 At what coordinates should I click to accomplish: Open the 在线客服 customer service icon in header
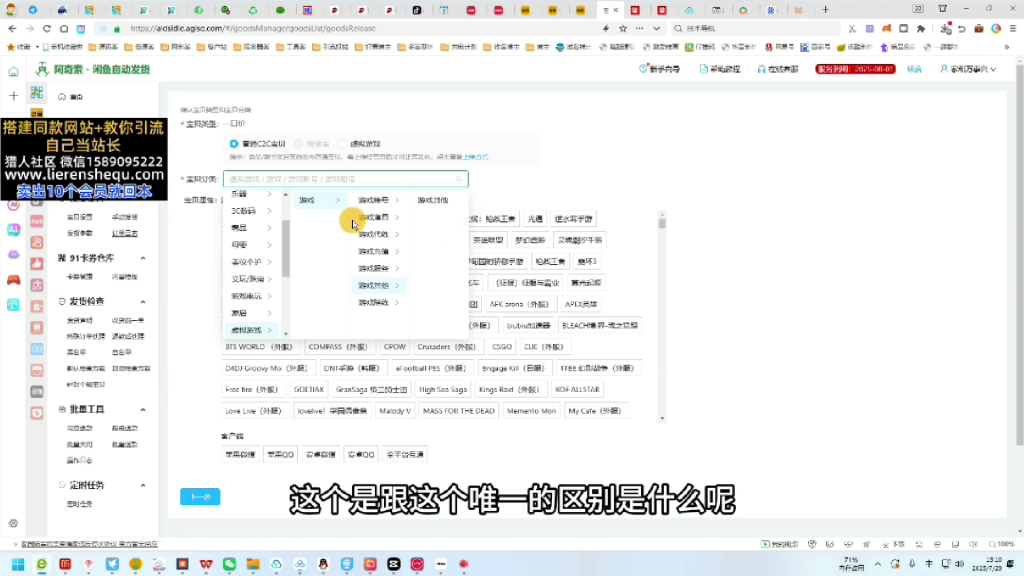pyautogui.click(x=763, y=68)
